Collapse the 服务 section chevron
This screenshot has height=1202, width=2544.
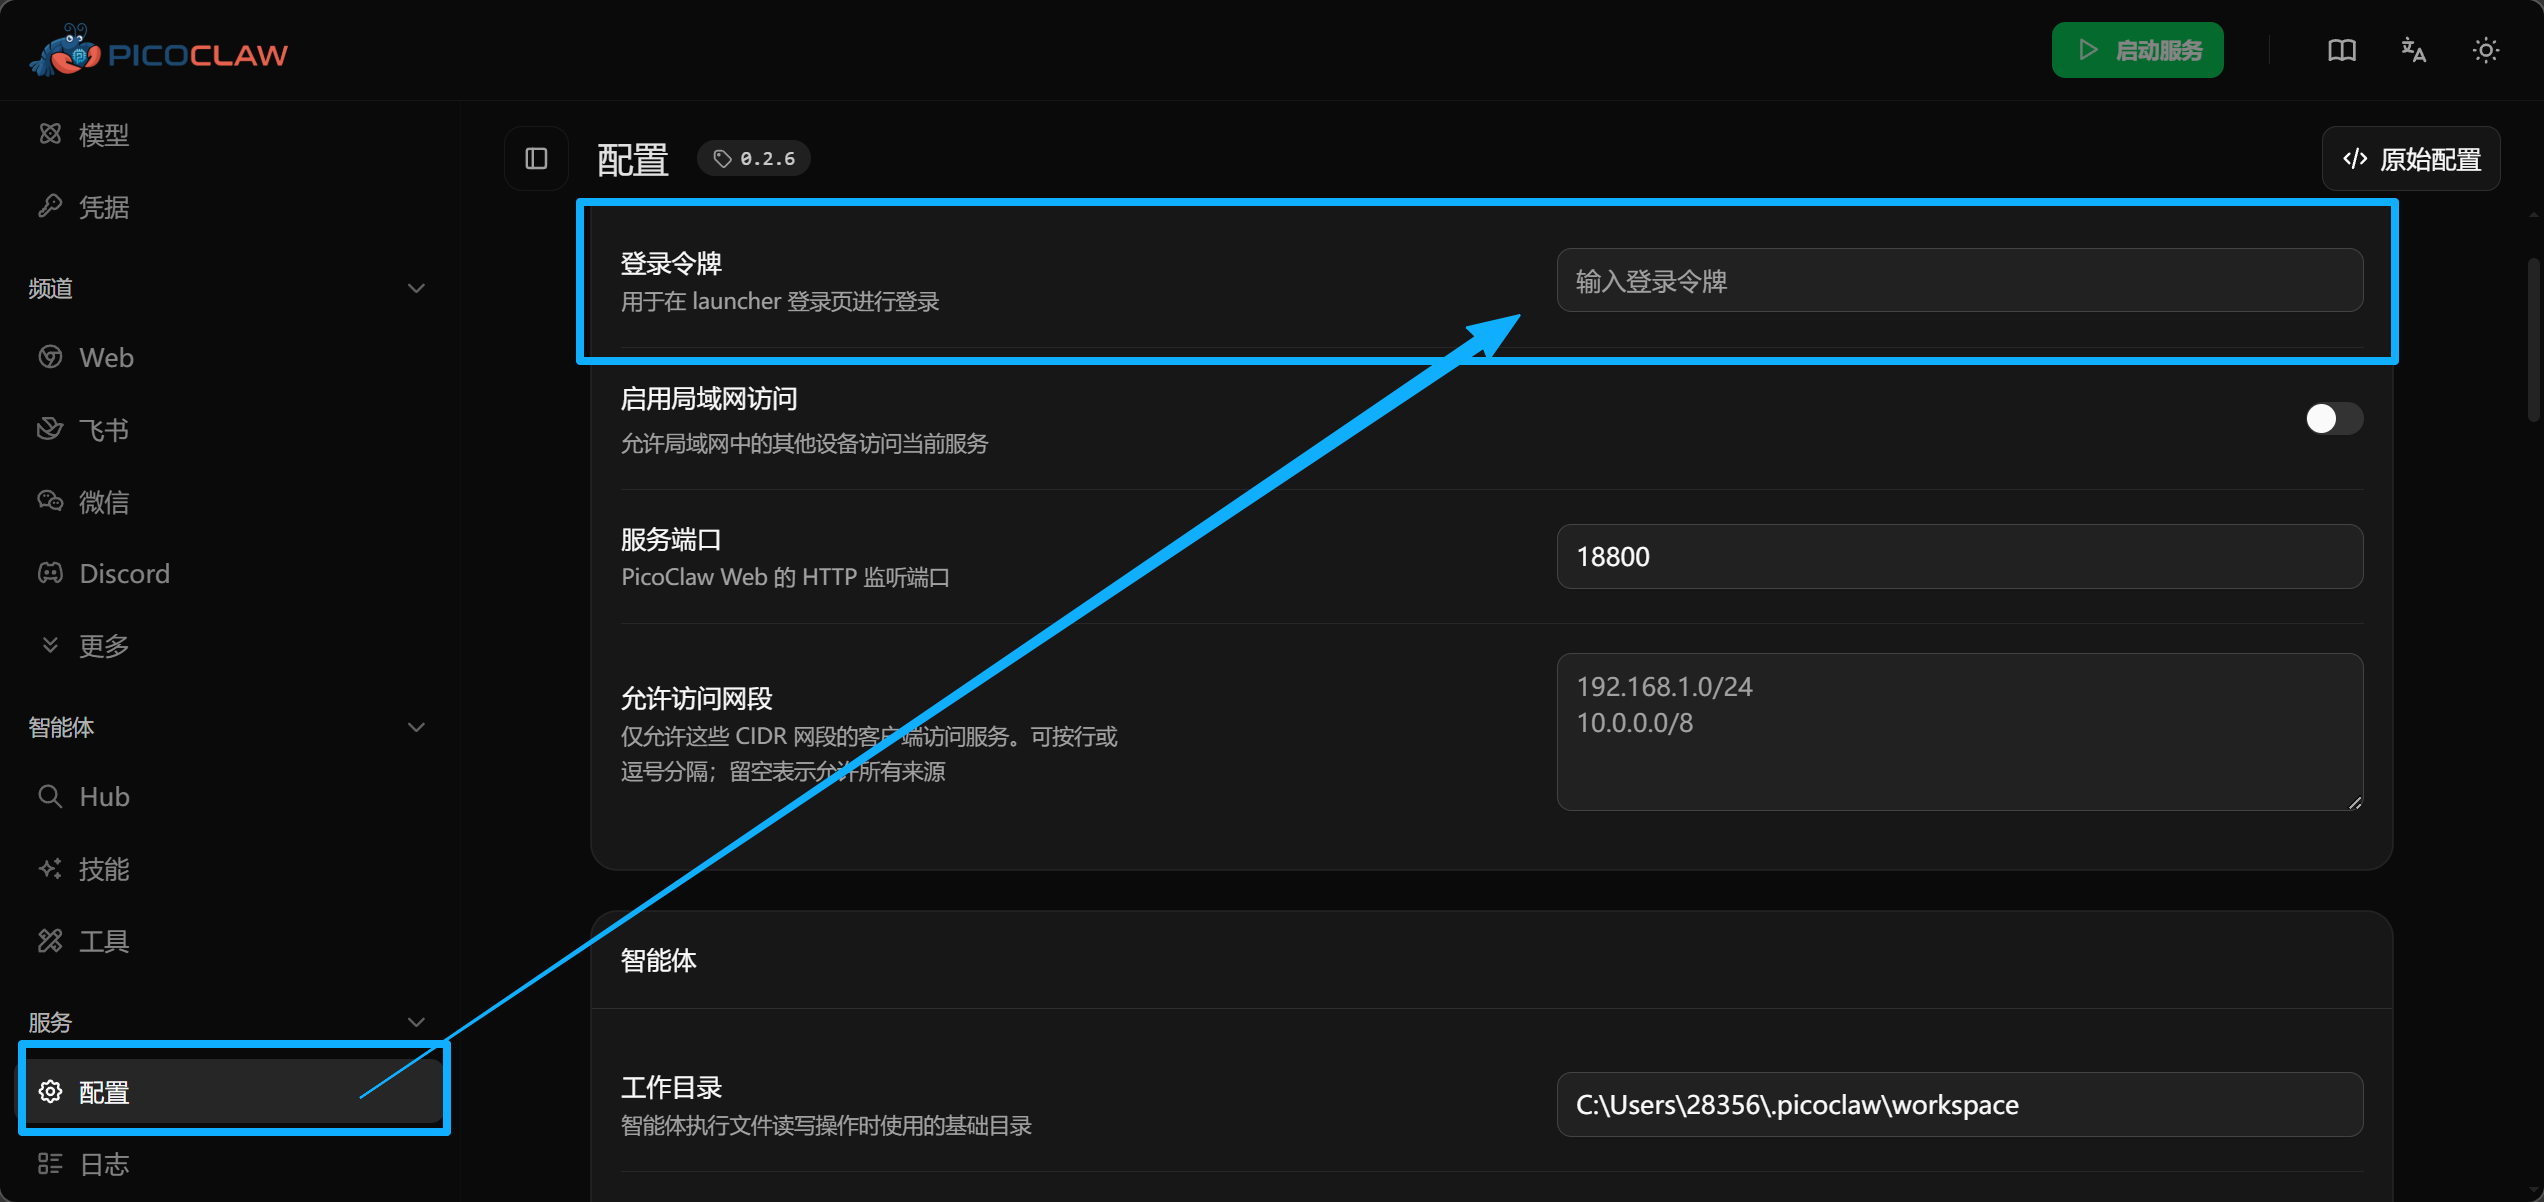416,1022
